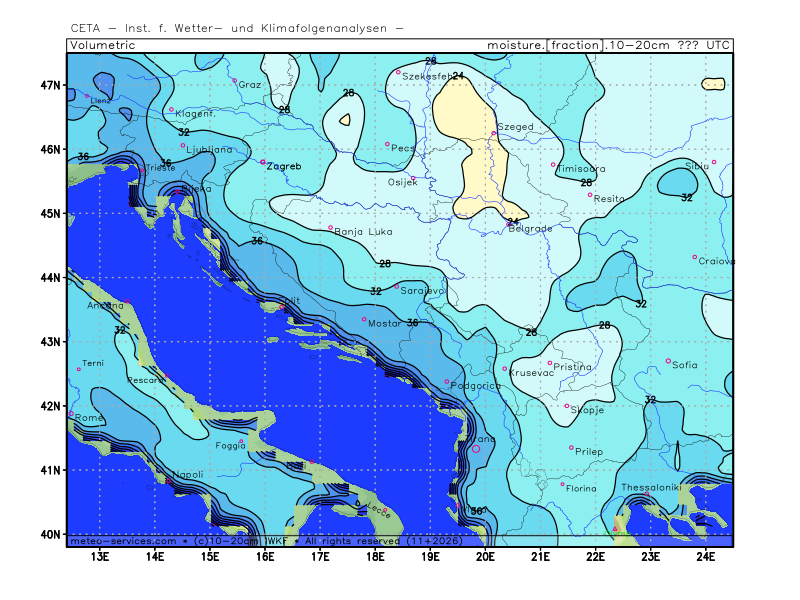Click the Szeged city marker
The image size is (800, 600).
493,133
